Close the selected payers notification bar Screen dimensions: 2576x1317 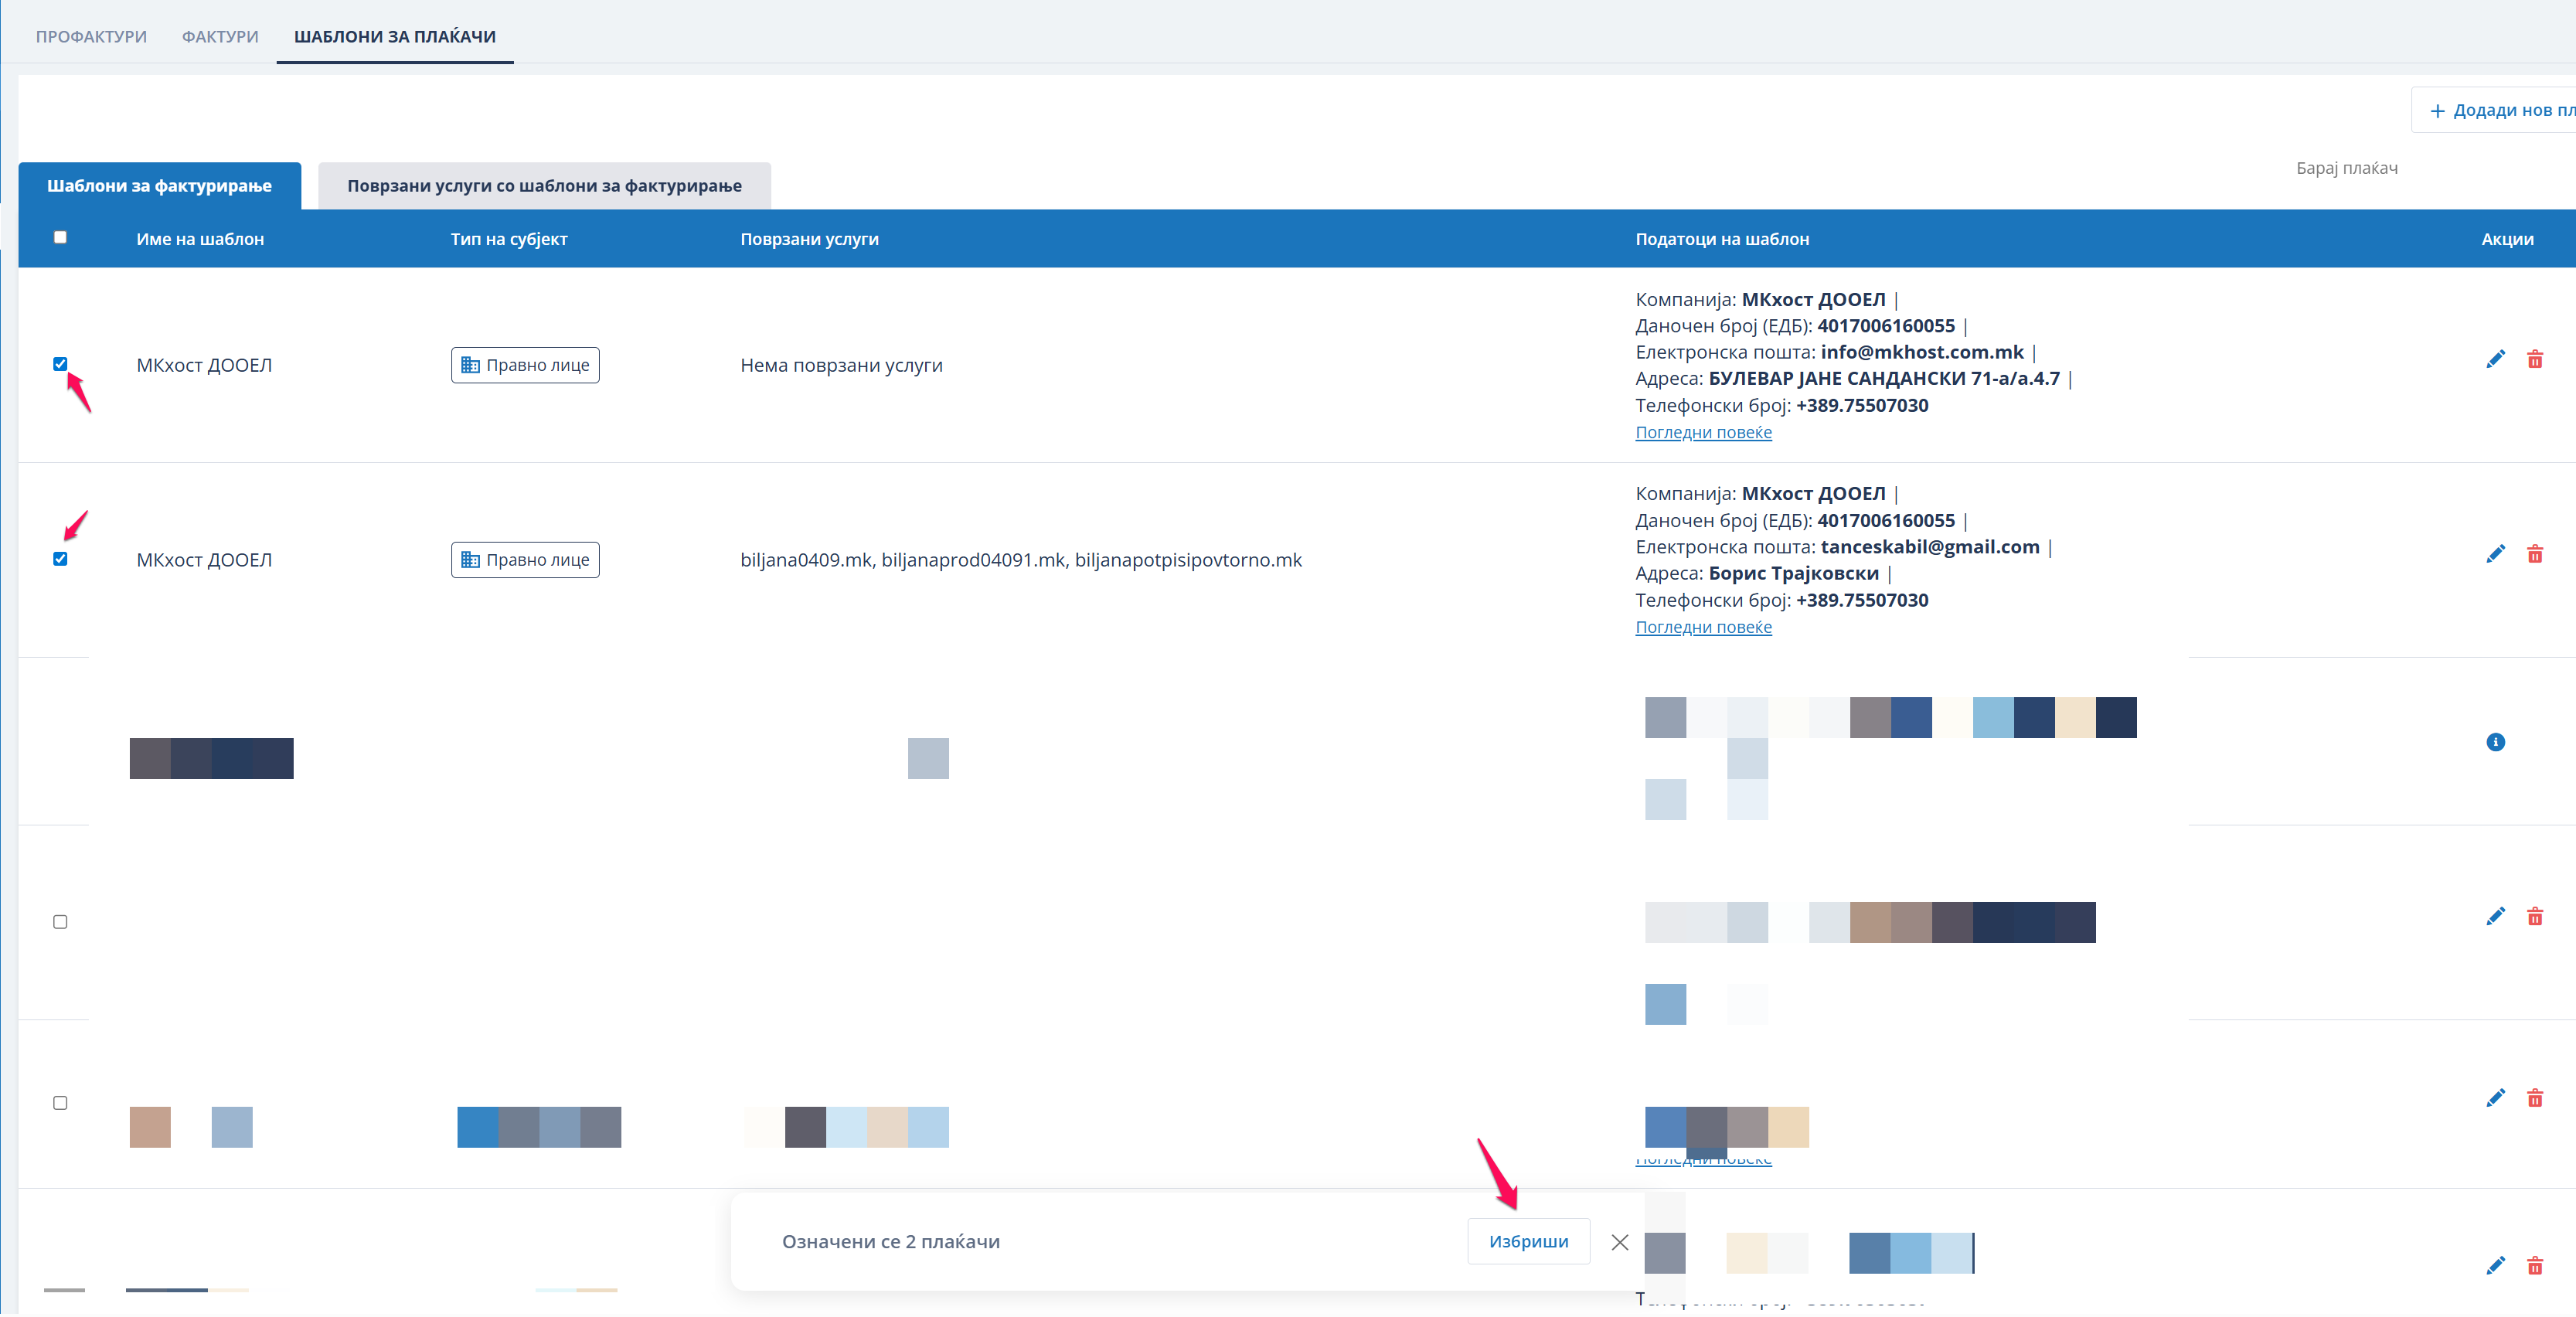point(1620,1242)
